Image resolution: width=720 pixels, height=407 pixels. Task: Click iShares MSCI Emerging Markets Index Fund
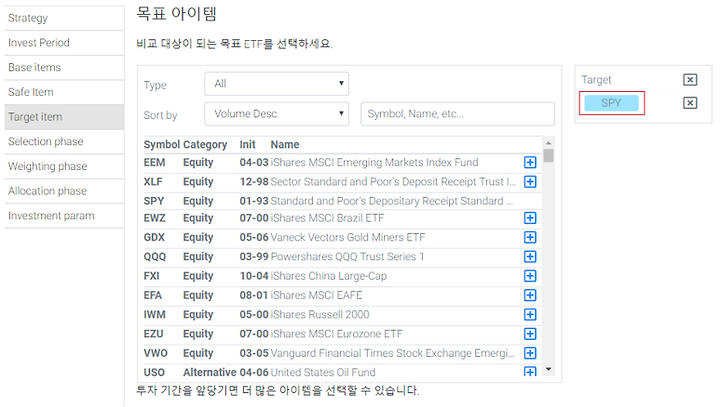pos(374,162)
